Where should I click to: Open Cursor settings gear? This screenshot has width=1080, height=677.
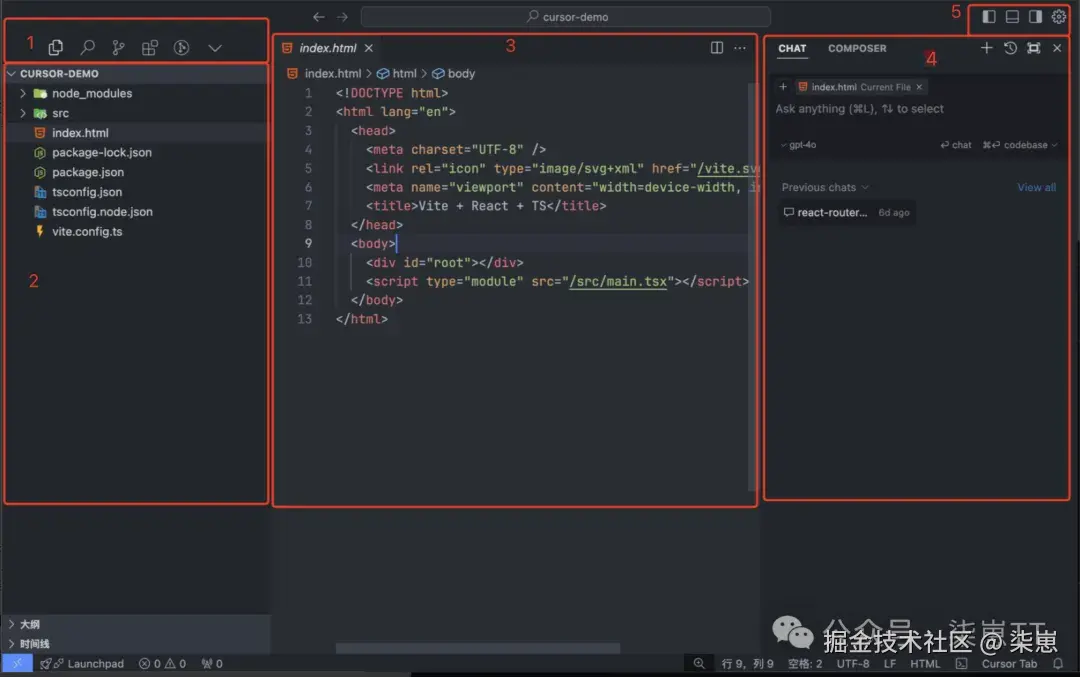[x=1059, y=17]
